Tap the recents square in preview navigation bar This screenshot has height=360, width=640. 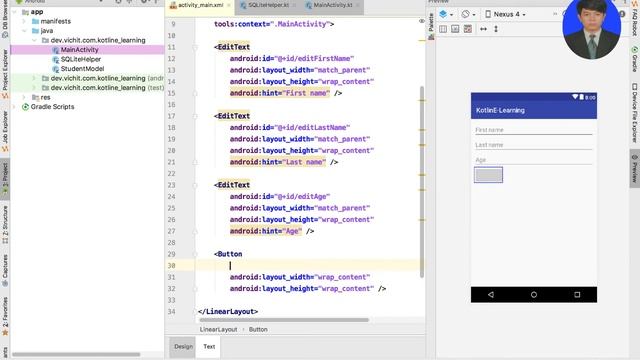(x=577, y=295)
